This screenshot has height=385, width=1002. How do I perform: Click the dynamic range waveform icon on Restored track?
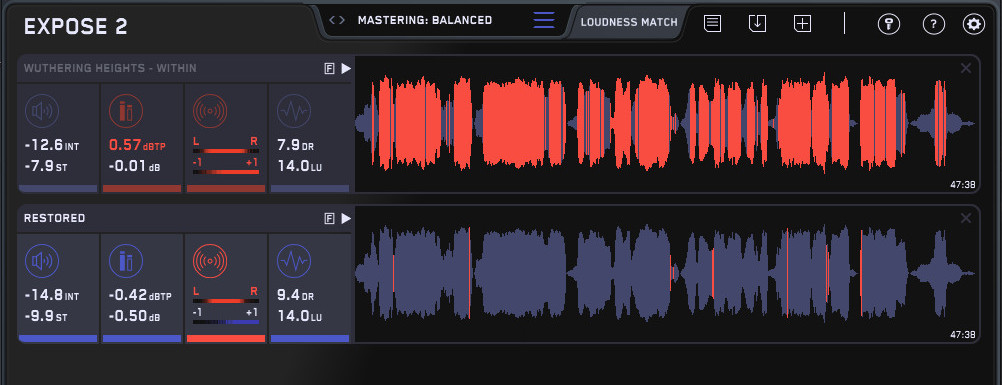[x=294, y=261]
